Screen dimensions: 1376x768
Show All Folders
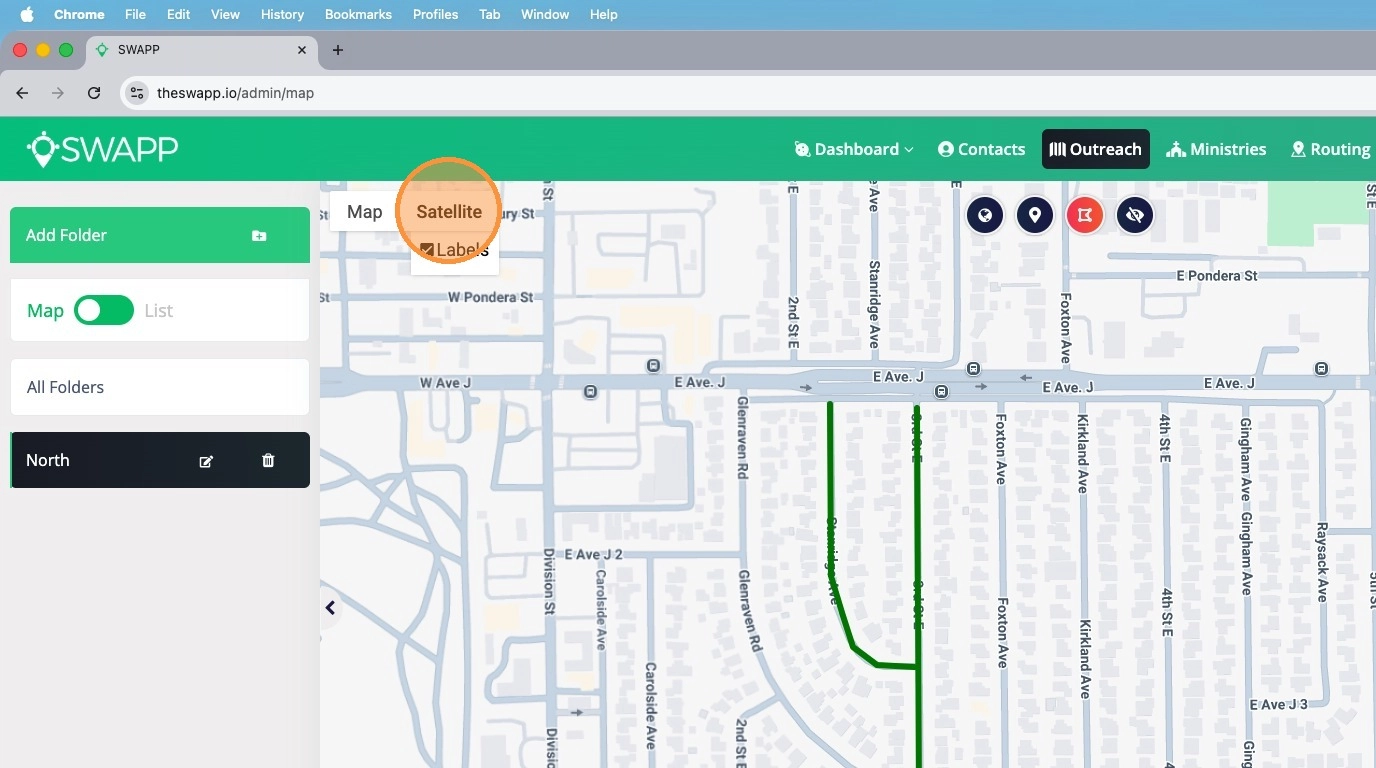160,387
